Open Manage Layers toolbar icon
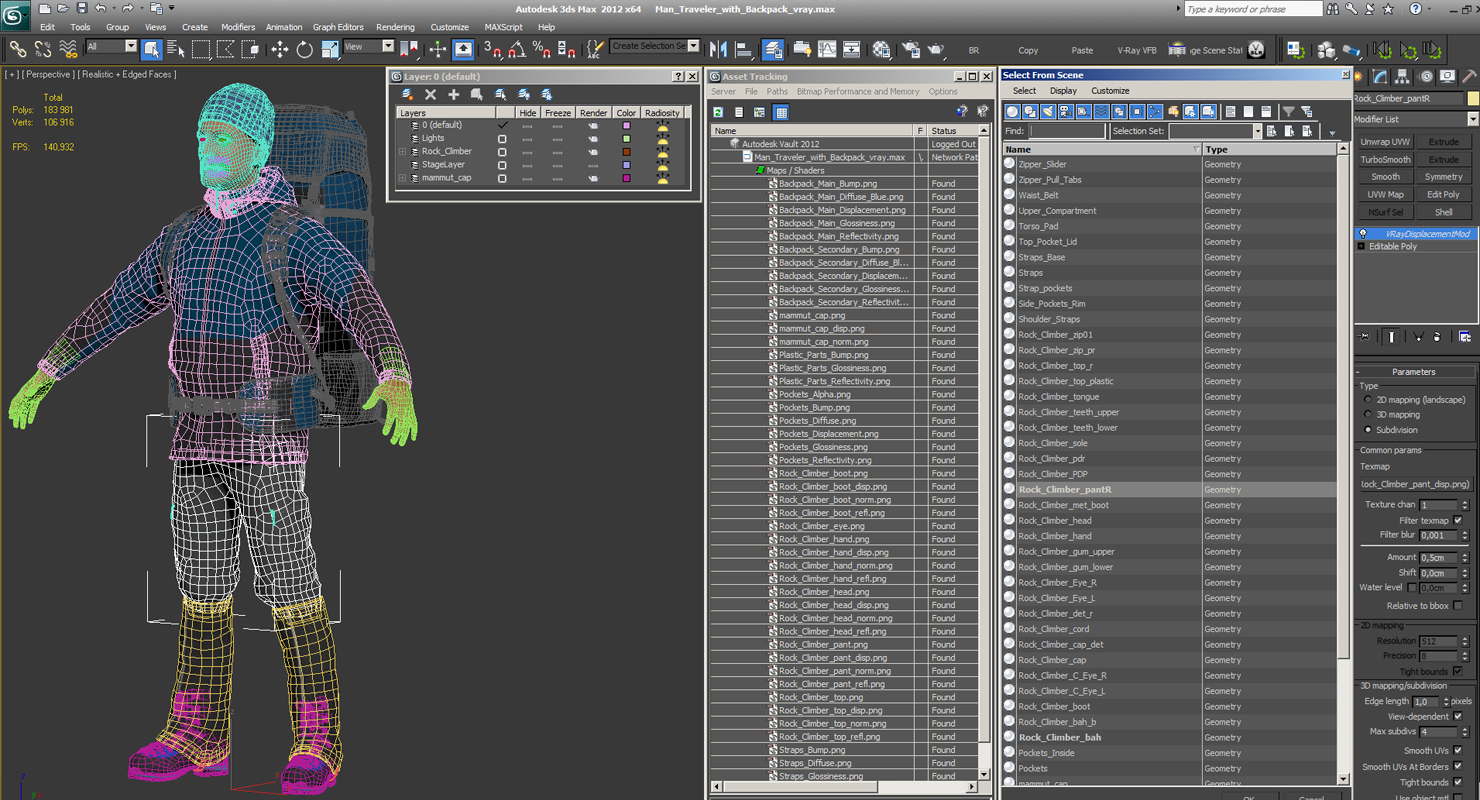 click(773, 49)
